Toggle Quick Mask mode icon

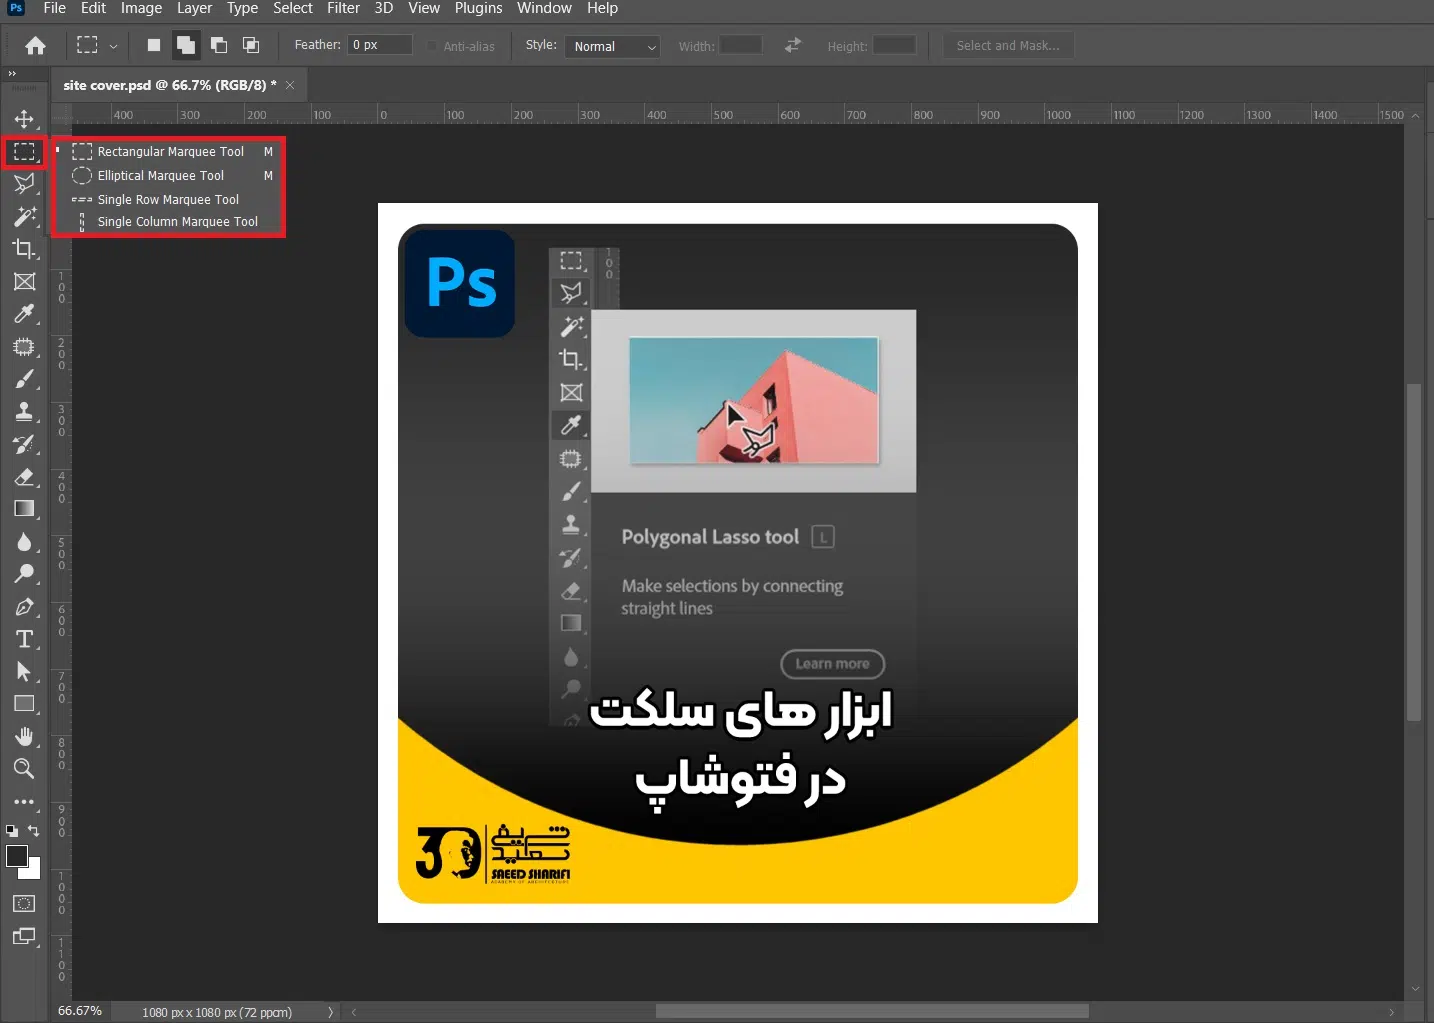(x=24, y=904)
